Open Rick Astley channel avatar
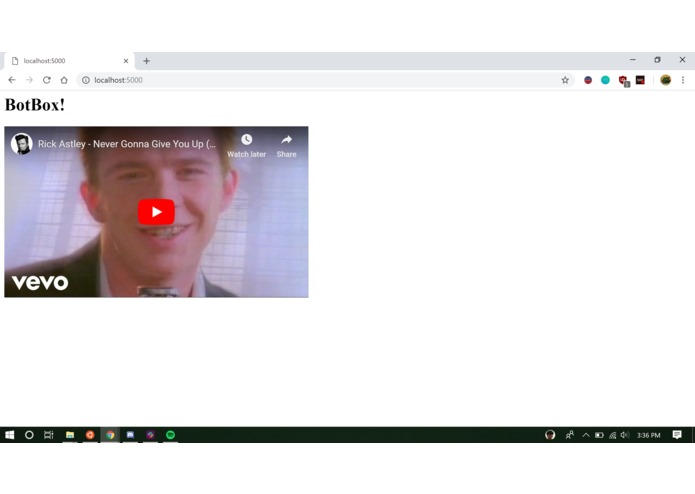695x494 pixels. (x=21, y=144)
